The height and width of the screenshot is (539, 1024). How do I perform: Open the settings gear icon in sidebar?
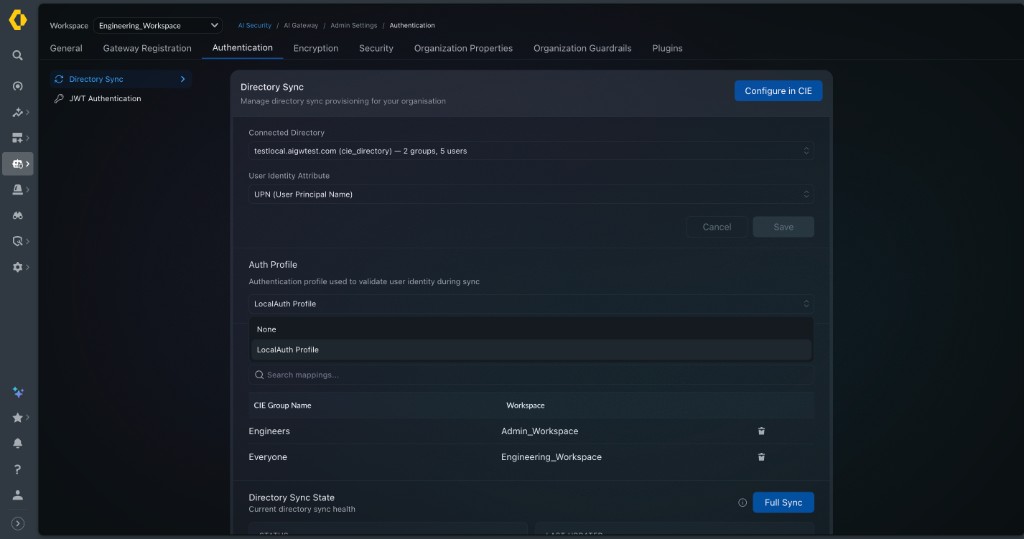(x=18, y=267)
